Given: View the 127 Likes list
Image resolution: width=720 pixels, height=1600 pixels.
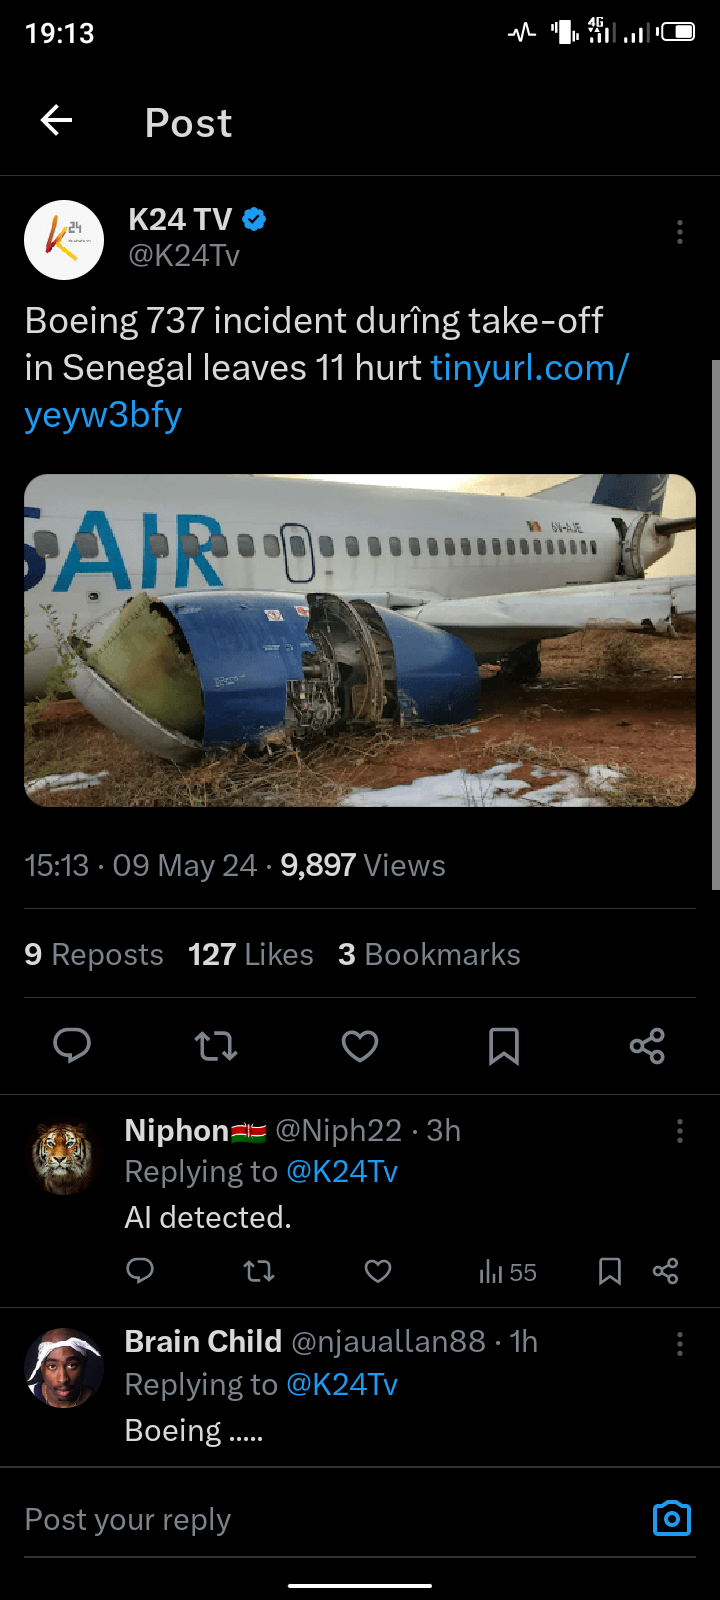Looking at the screenshot, I should click(251, 955).
